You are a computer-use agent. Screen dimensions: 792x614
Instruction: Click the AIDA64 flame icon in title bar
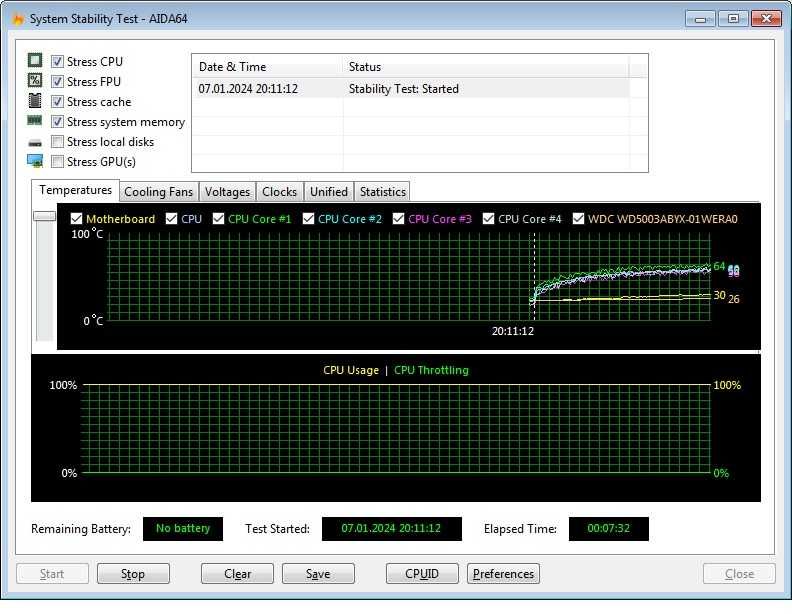pos(18,19)
